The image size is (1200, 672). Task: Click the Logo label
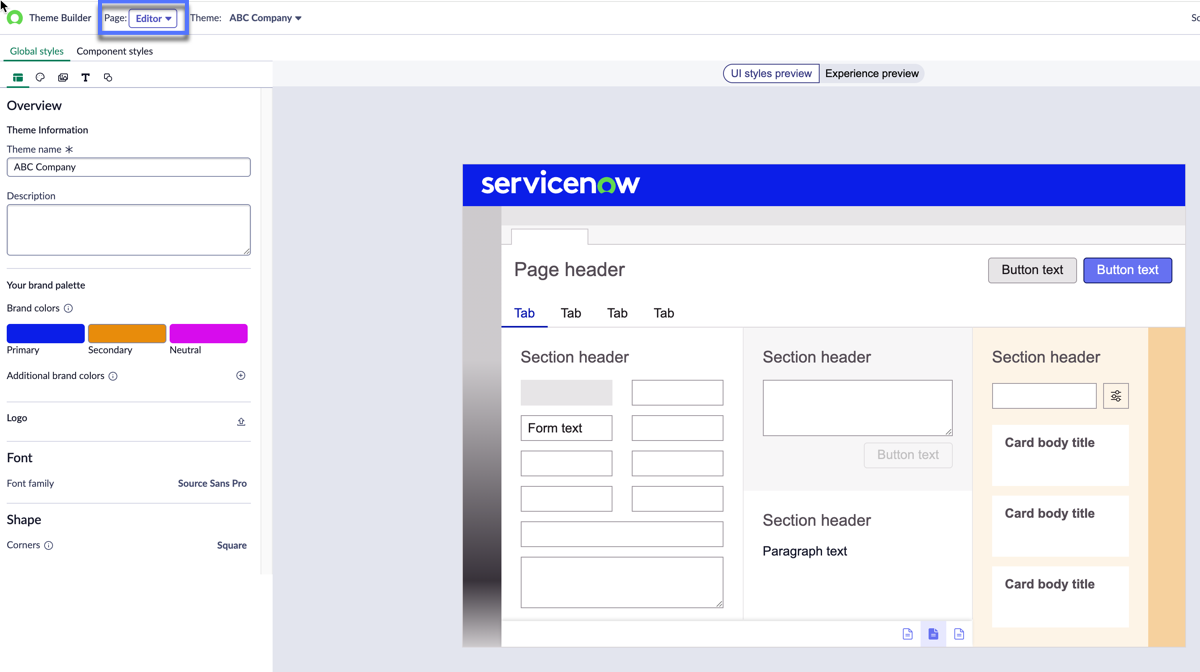tap(17, 418)
